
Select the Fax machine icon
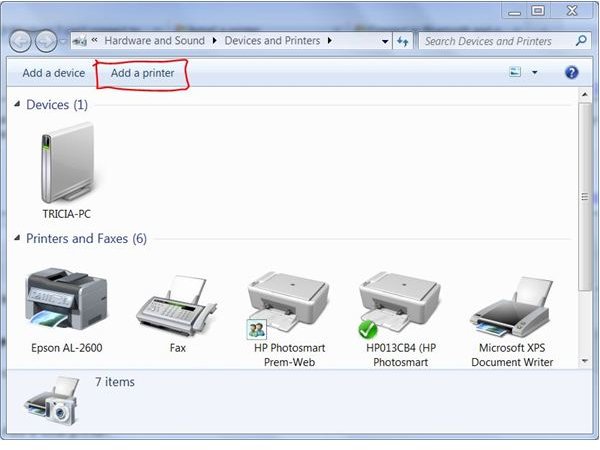(177, 306)
